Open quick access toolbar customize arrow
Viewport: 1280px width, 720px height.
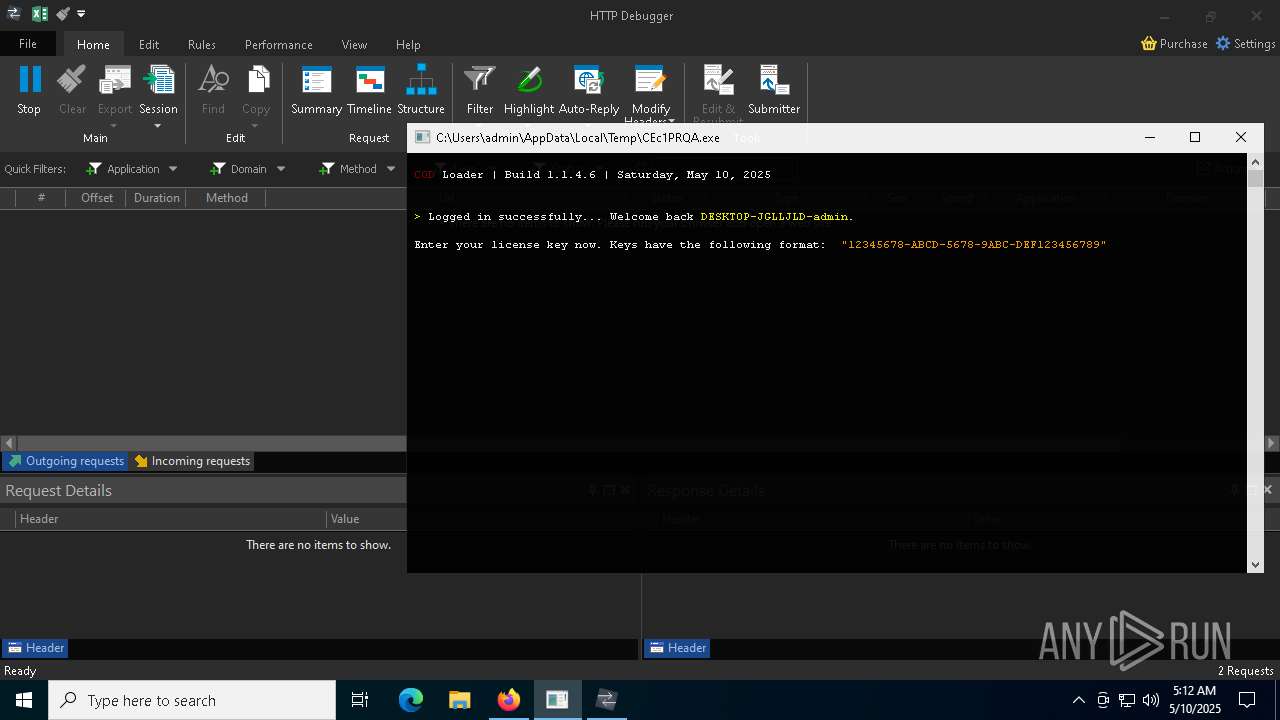click(81, 14)
